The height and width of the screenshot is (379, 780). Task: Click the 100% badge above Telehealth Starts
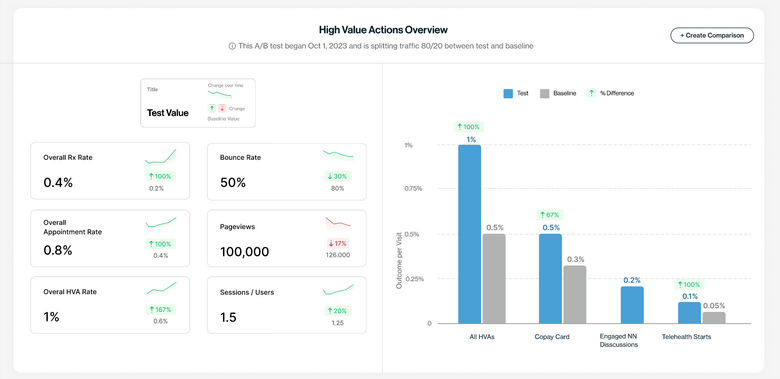[689, 285]
